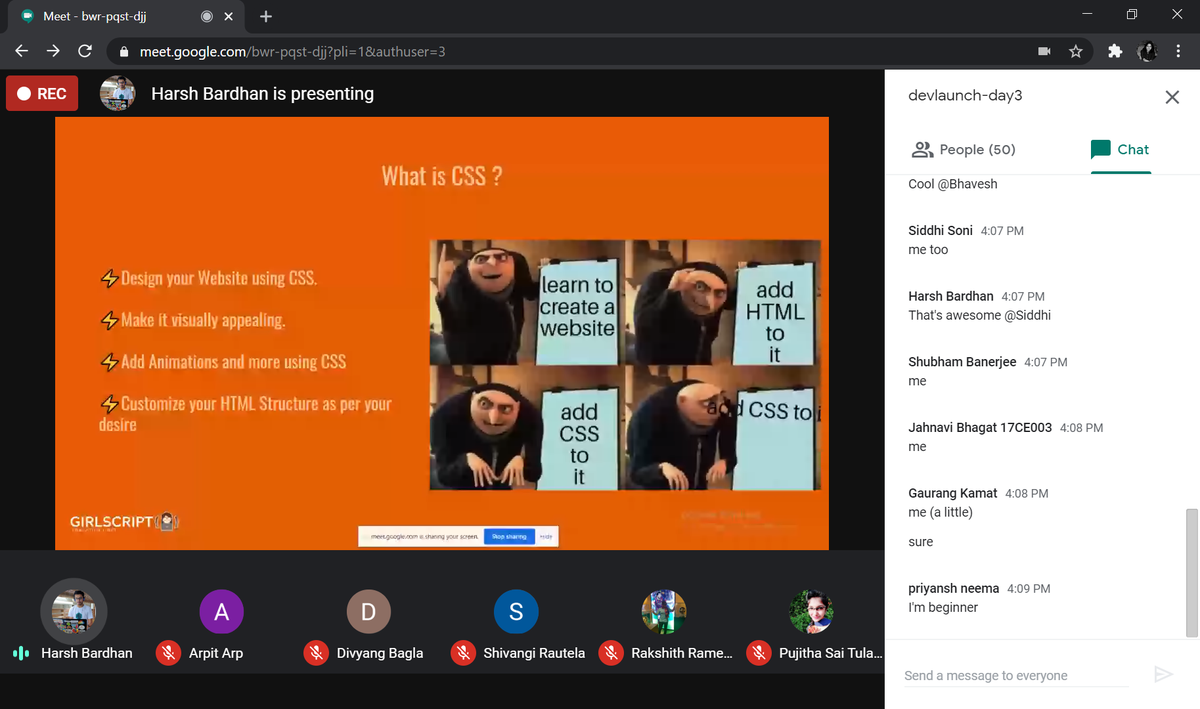Click the recording indicator circle in browser tab
Screen dimensions: 1200x709
(x=206, y=17)
